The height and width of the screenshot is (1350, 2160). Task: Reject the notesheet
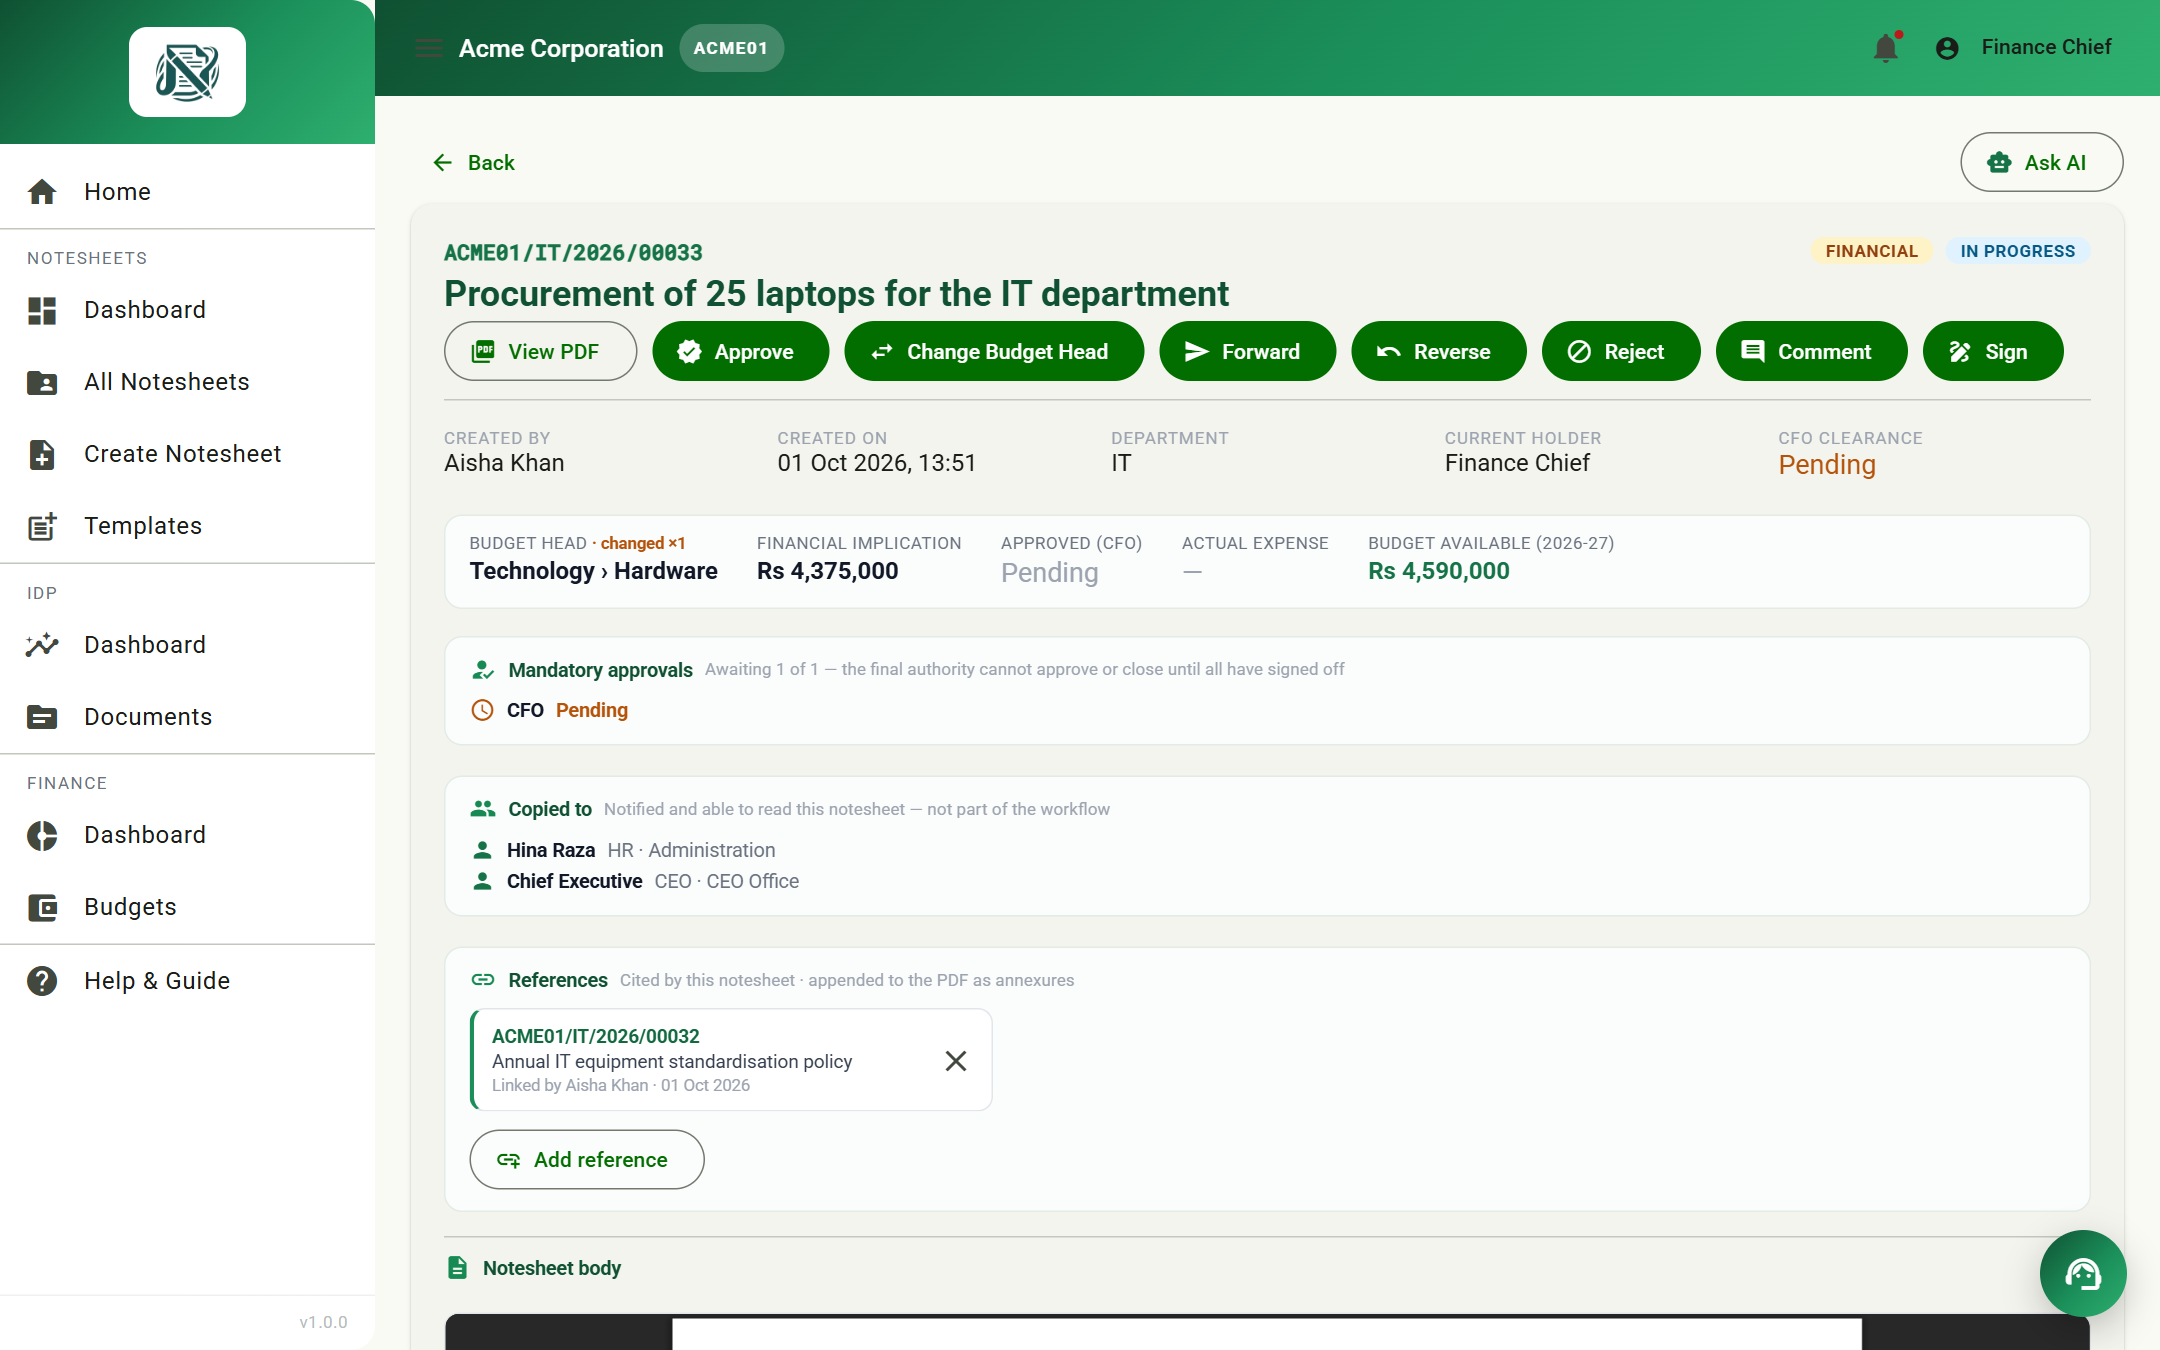tap(1620, 351)
